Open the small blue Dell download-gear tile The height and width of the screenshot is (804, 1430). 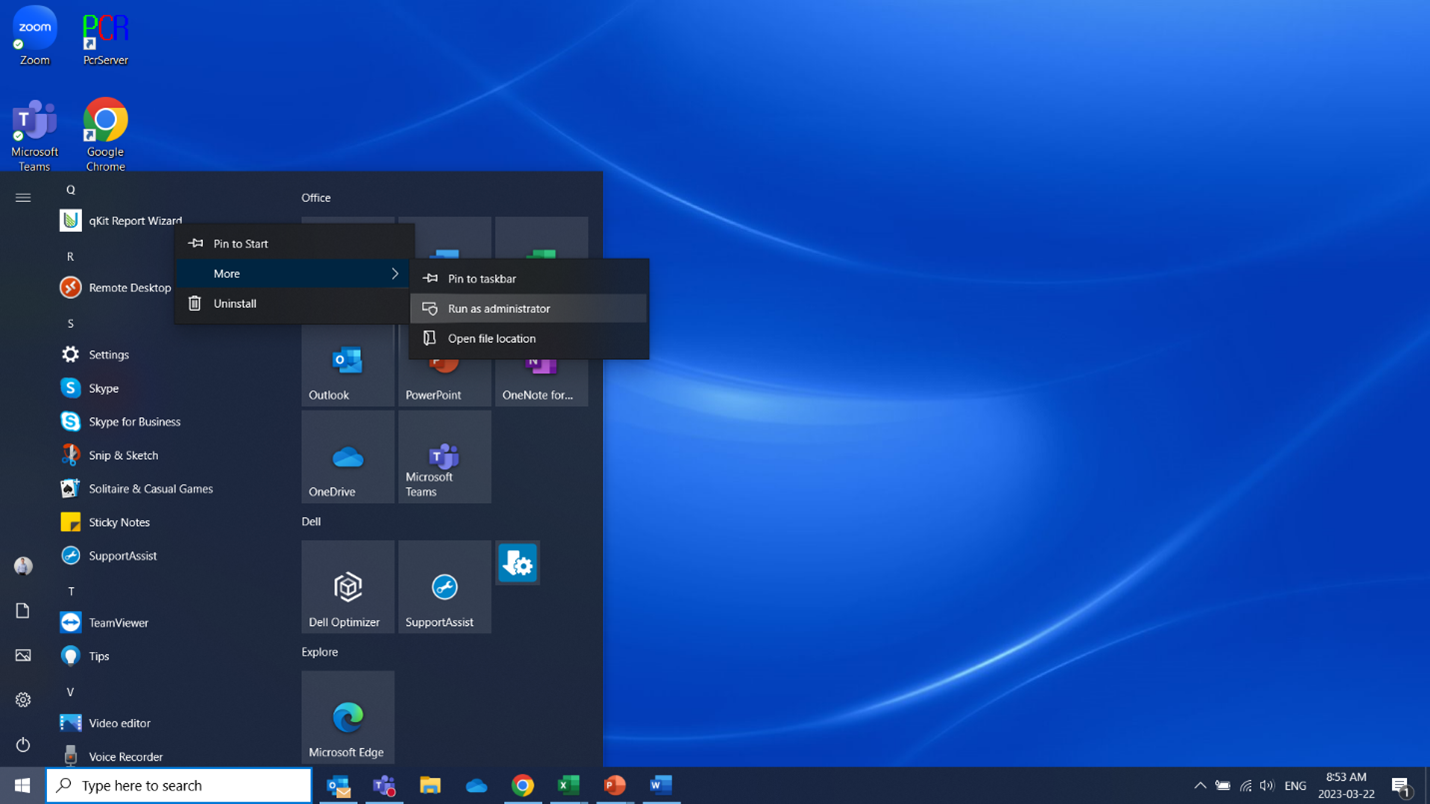pyautogui.click(x=518, y=563)
